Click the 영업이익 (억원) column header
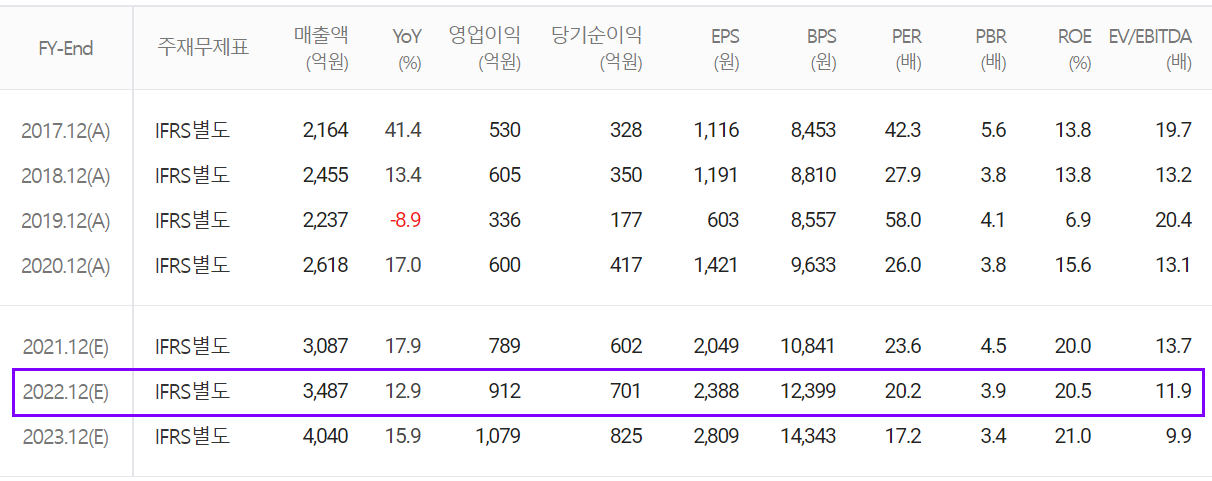 click(485, 48)
